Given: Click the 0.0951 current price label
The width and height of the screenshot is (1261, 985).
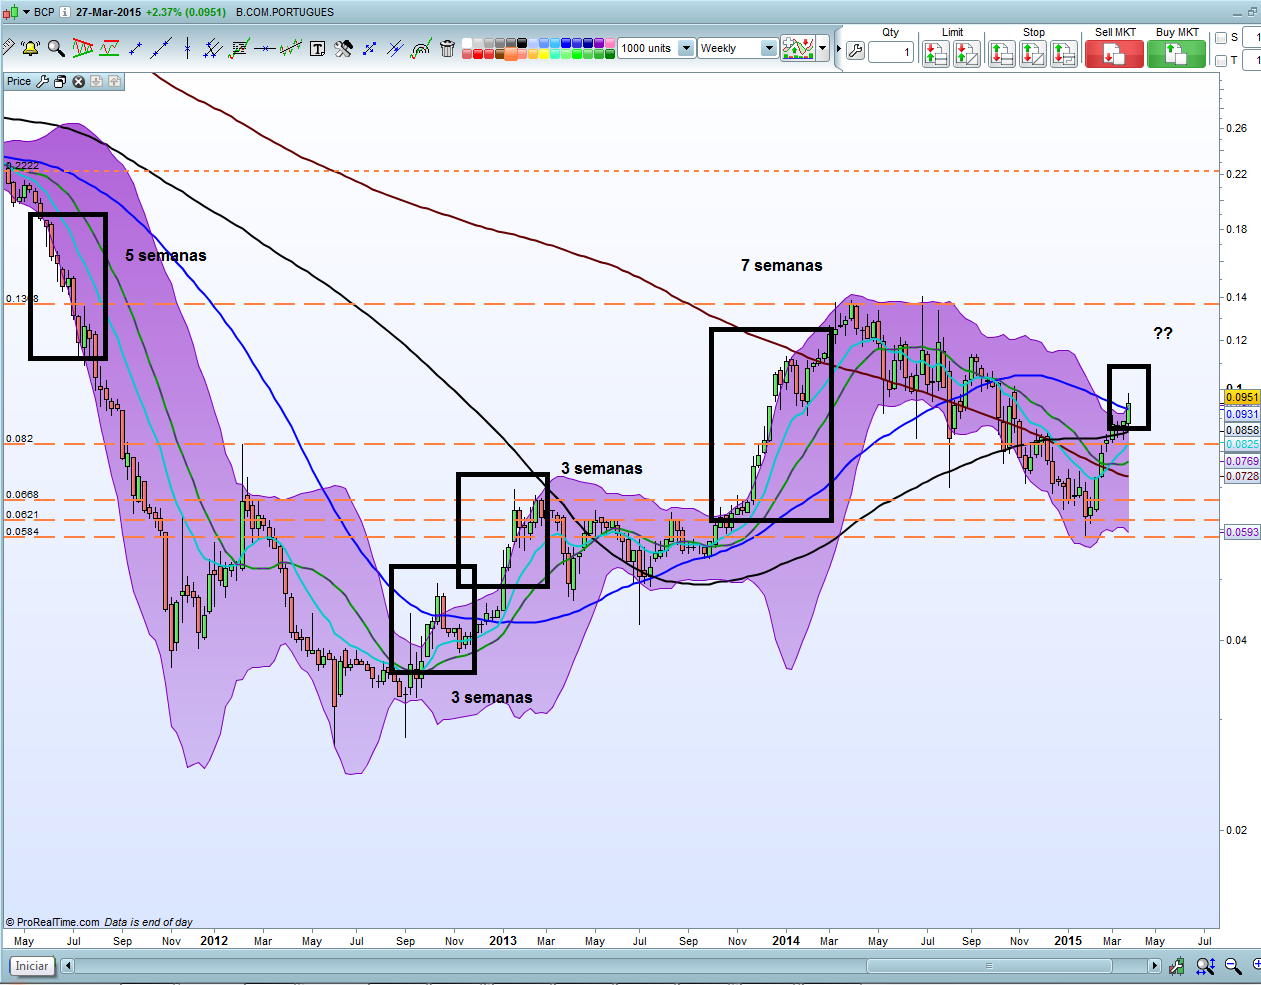Looking at the screenshot, I should pyautogui.click(x=1243, y=397).
